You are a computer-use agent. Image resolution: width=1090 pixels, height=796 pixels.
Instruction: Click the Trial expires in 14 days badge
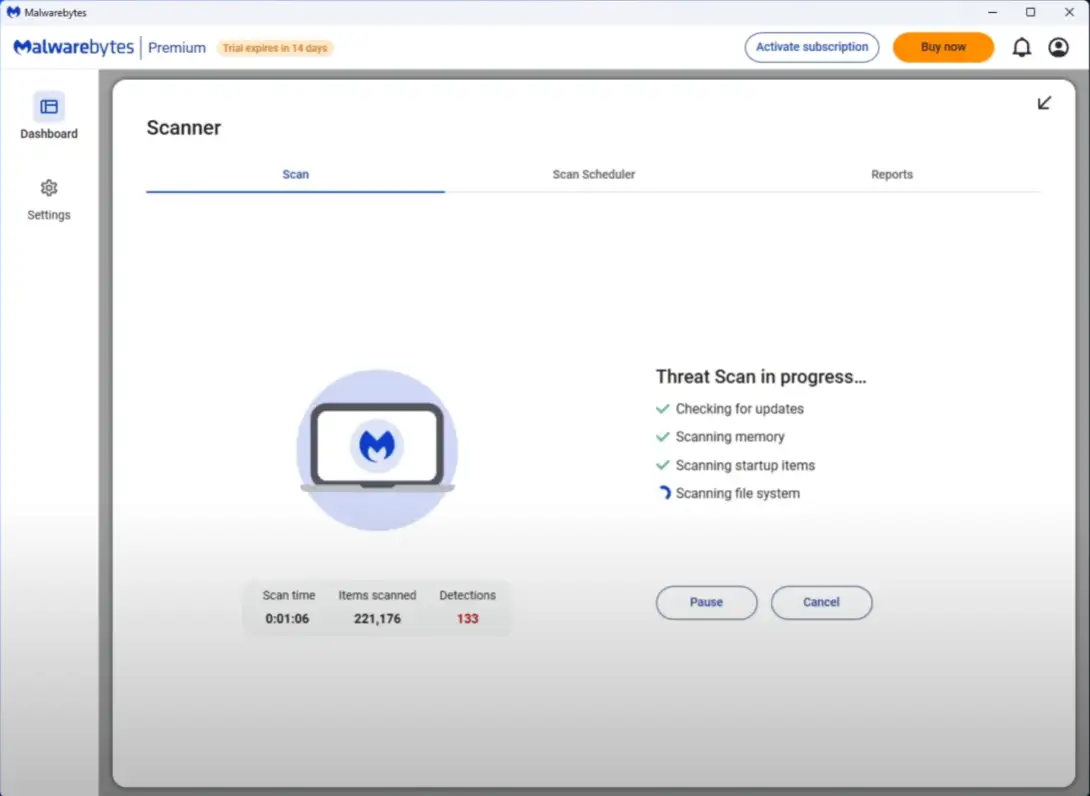[x=275, y=48]
